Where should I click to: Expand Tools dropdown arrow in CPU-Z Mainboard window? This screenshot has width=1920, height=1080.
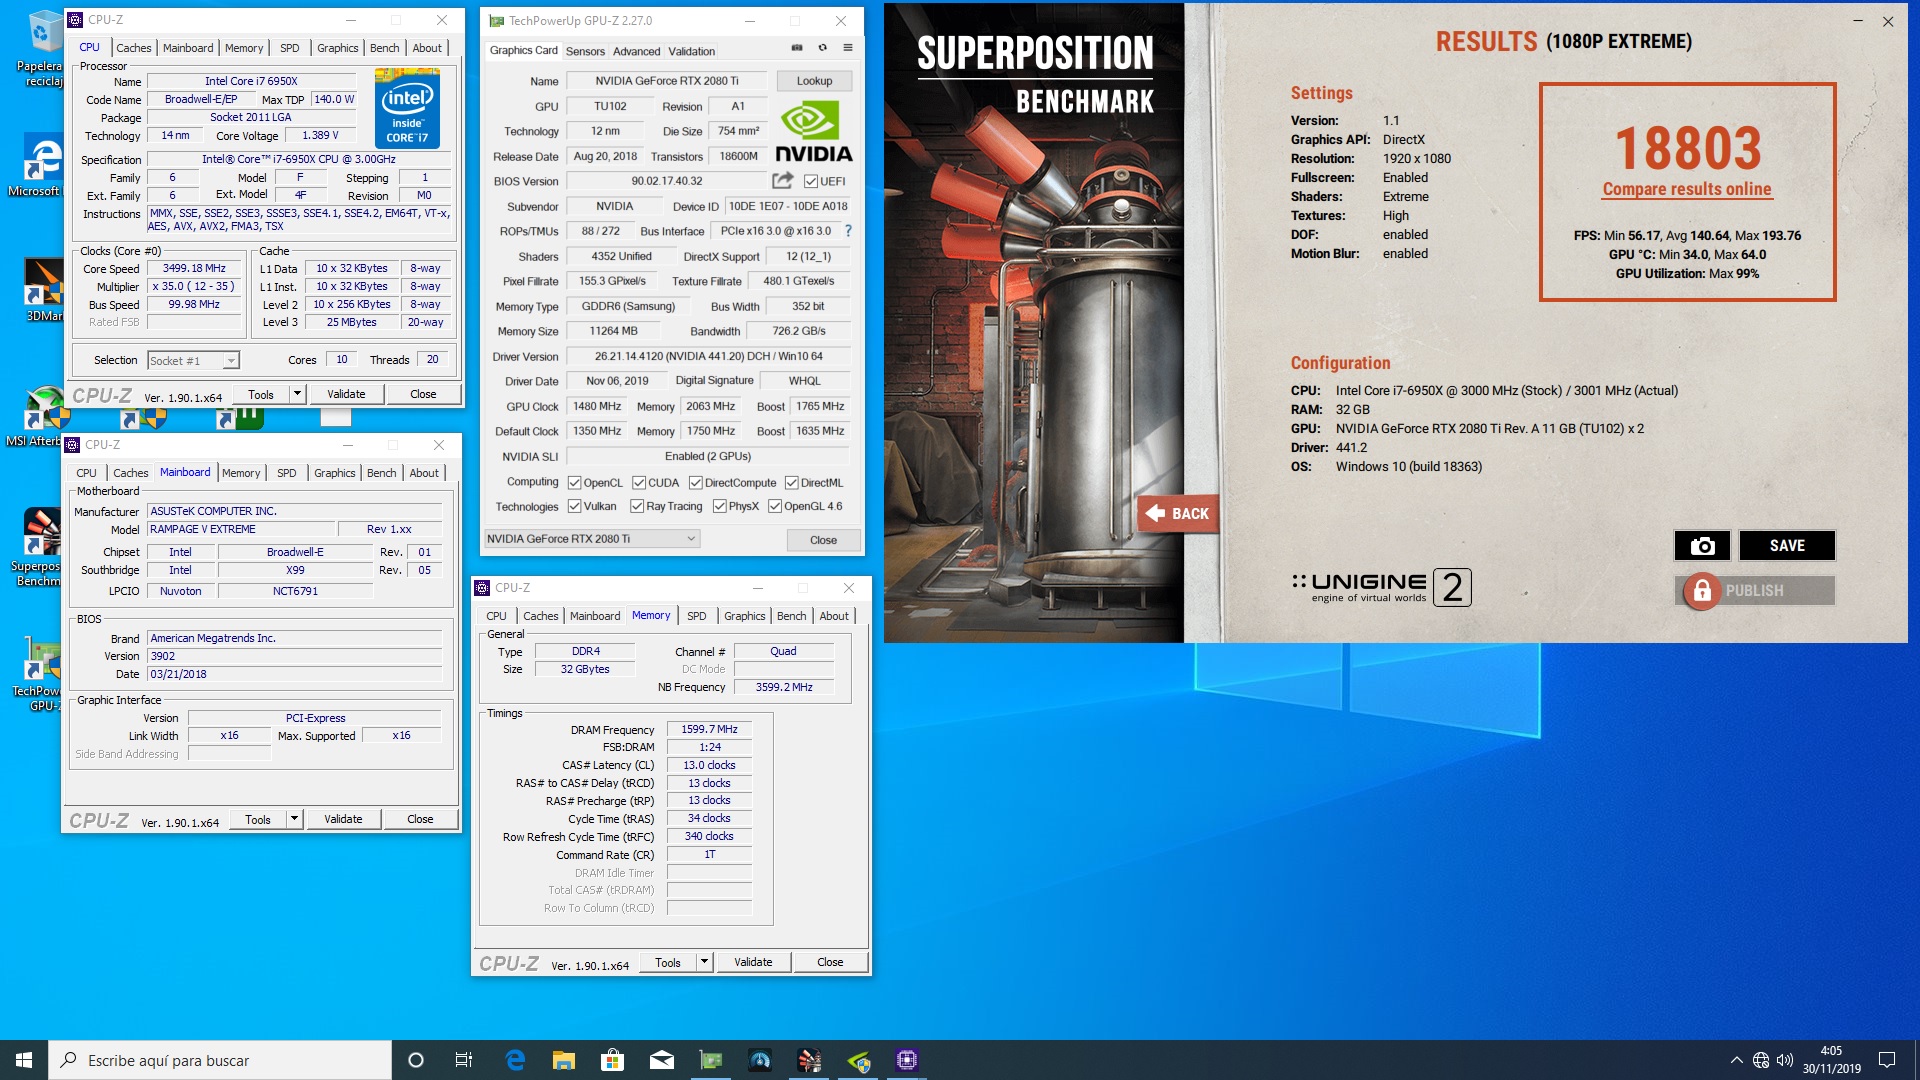294,819
